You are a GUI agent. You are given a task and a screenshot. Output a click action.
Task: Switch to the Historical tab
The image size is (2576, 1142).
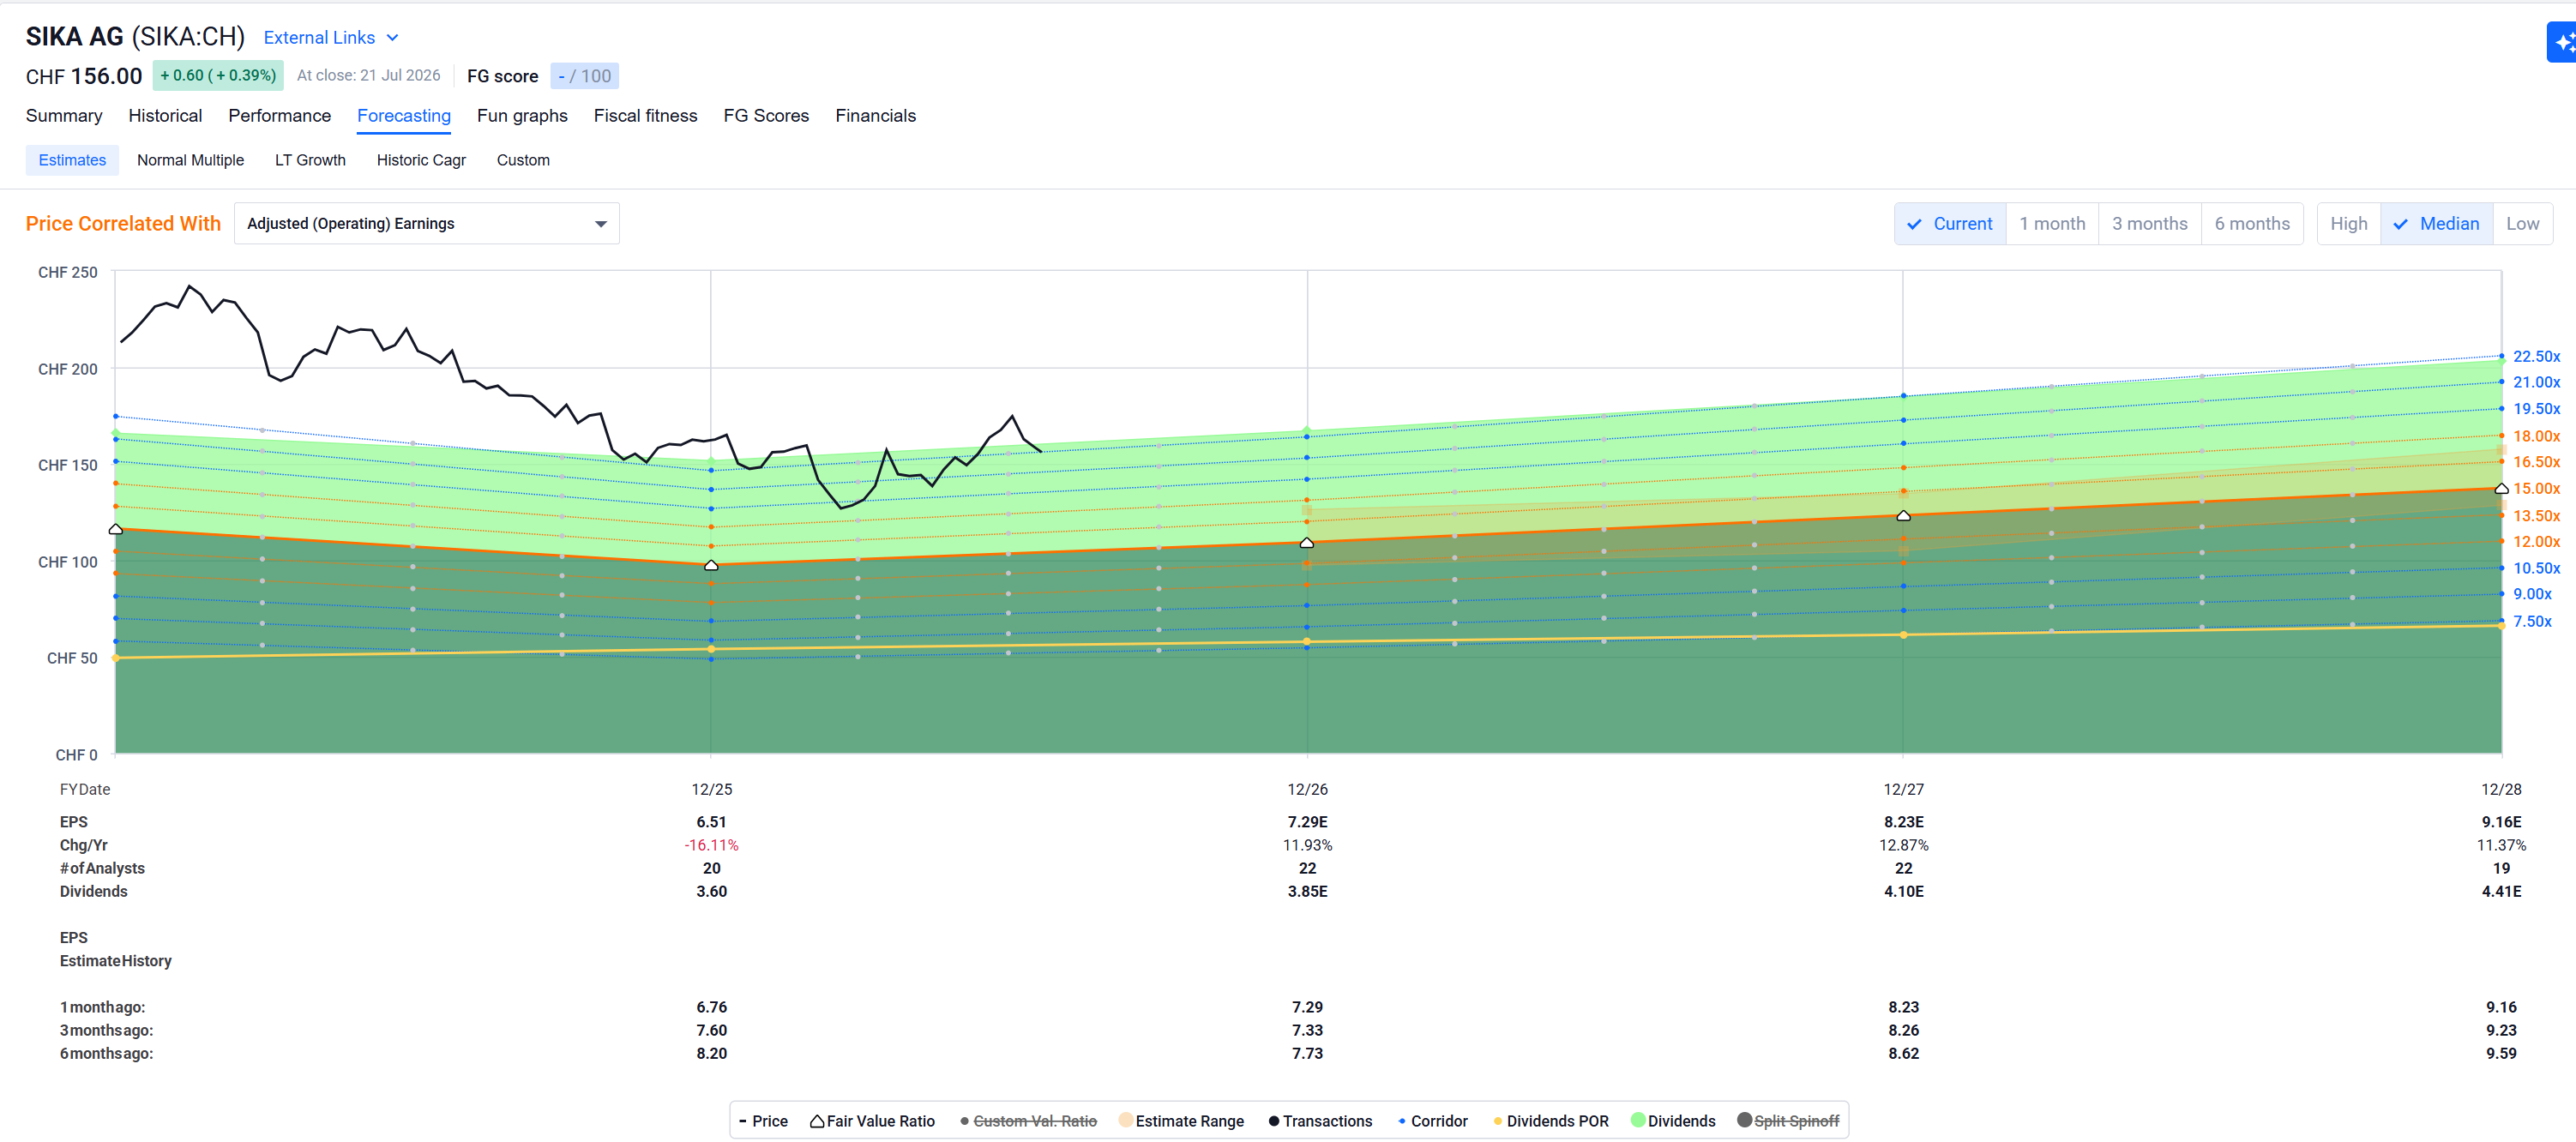click(x=165, y=116)
